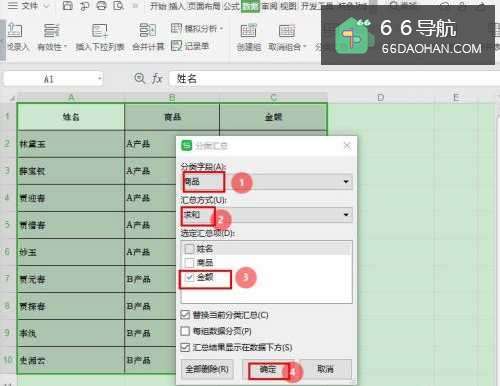
Task: Click cell A3 薛宝钗
Action: pyautogui.click(x=71, y=171)
